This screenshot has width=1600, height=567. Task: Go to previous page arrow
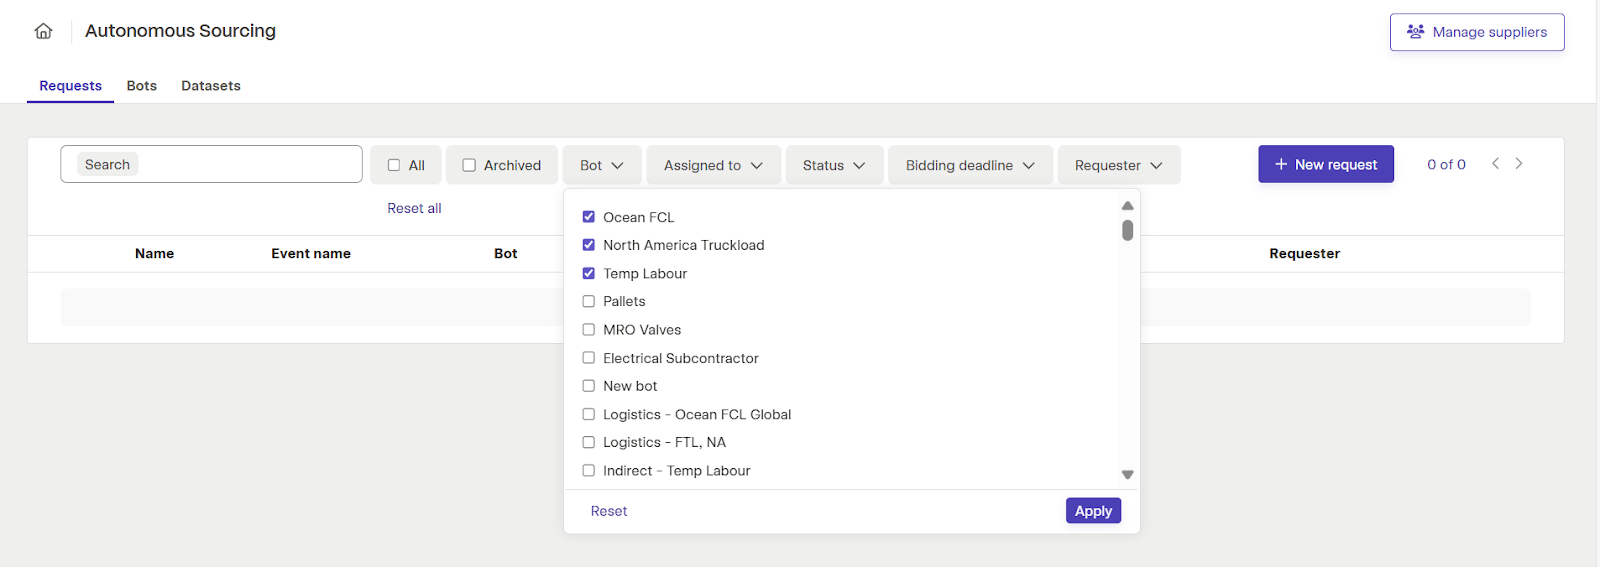point(1495,163)
